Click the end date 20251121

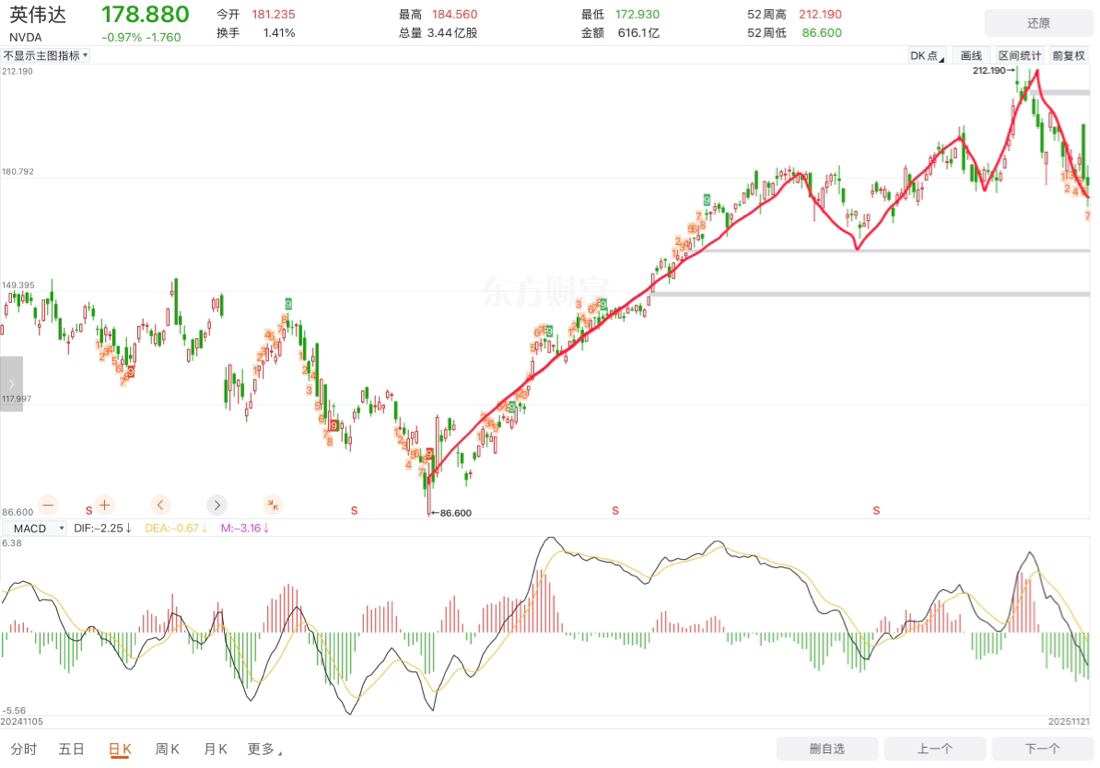point(1069,721)
